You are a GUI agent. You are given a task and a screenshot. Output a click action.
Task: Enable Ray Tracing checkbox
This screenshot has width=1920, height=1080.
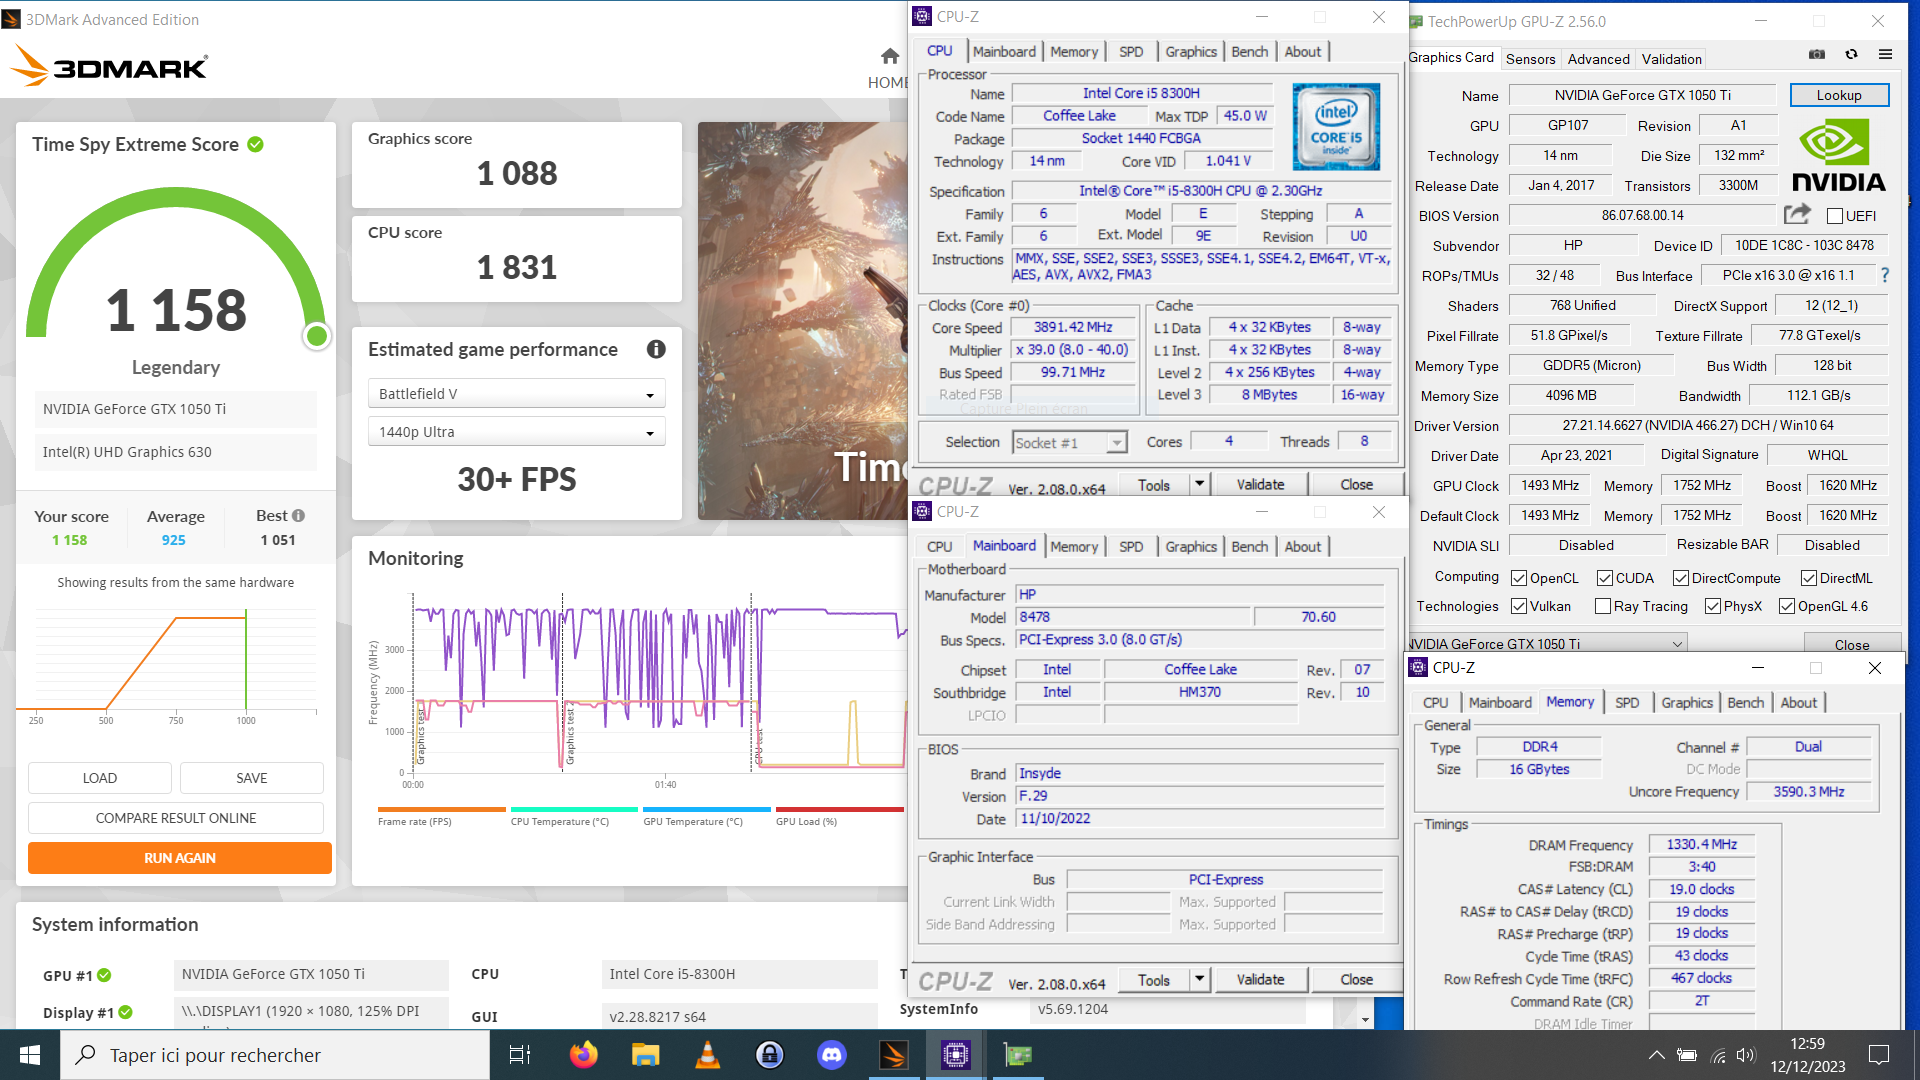coord(1603,606)
